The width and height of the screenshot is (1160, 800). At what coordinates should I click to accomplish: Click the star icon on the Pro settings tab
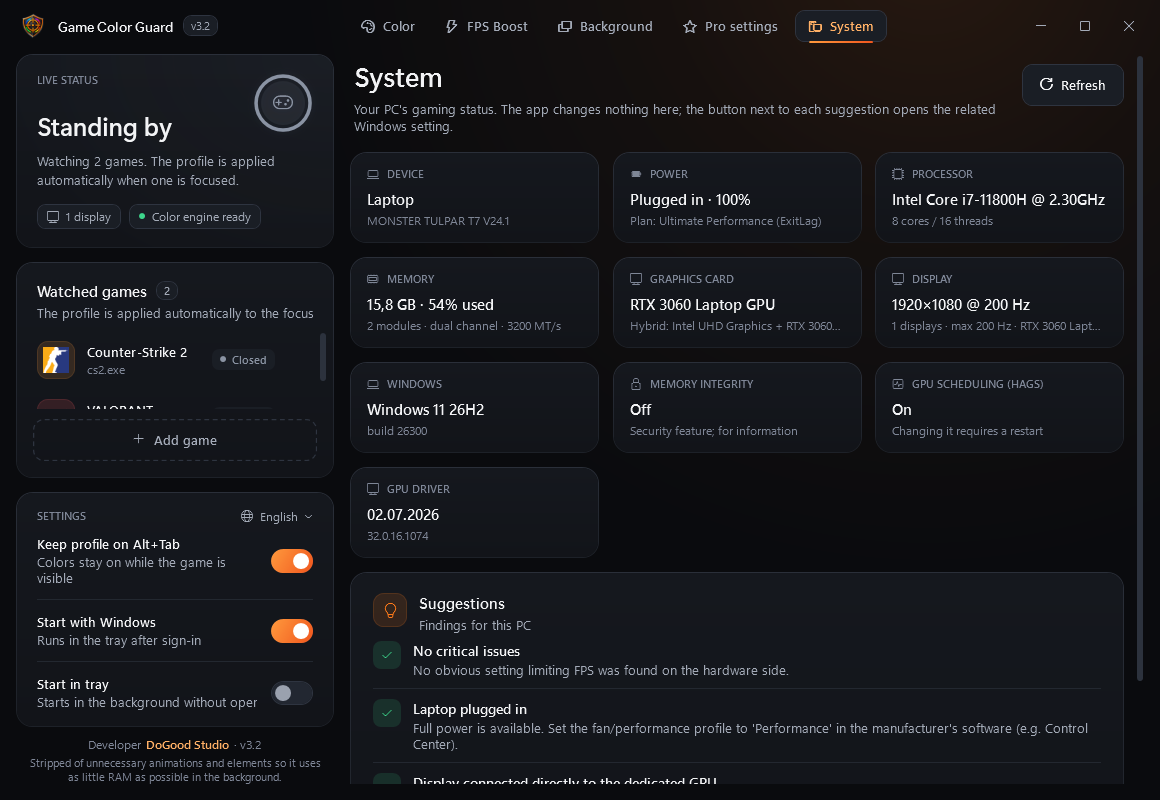tap(689, 27)
